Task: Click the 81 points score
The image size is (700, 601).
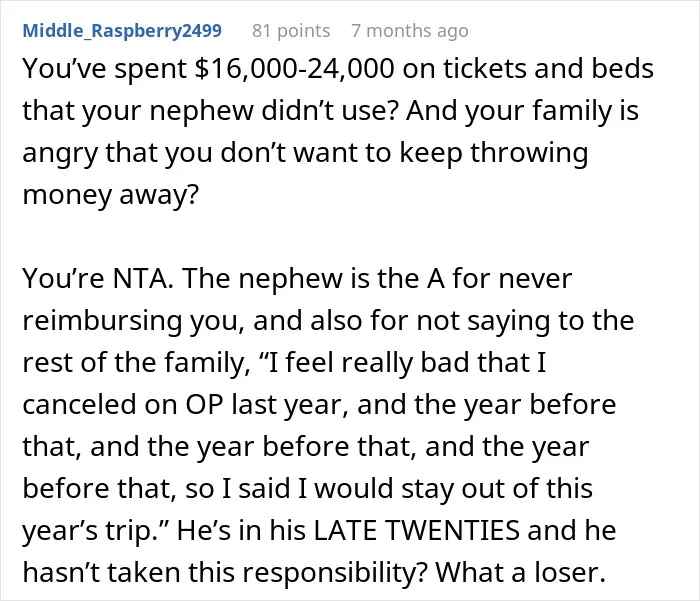Action: (x=291, y=31)
